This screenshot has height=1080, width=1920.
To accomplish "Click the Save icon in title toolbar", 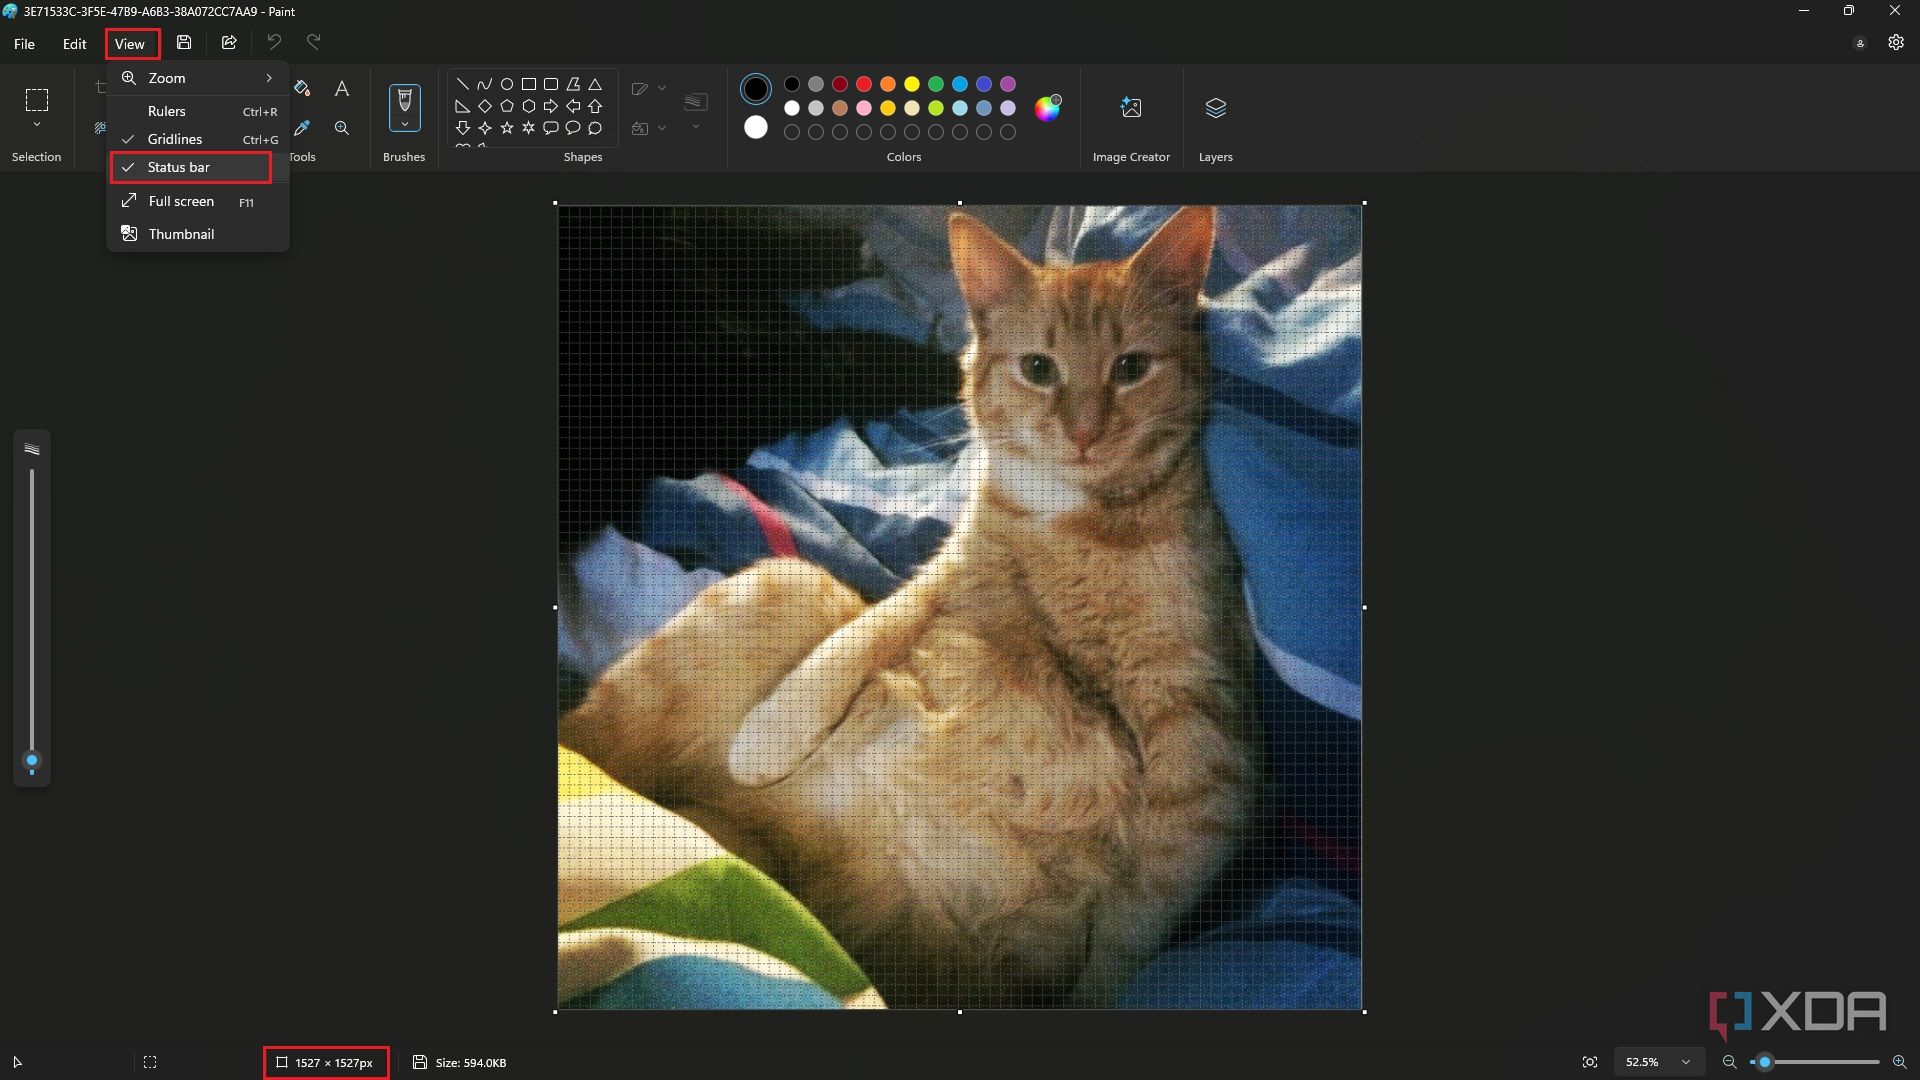I will pos(184,43).
